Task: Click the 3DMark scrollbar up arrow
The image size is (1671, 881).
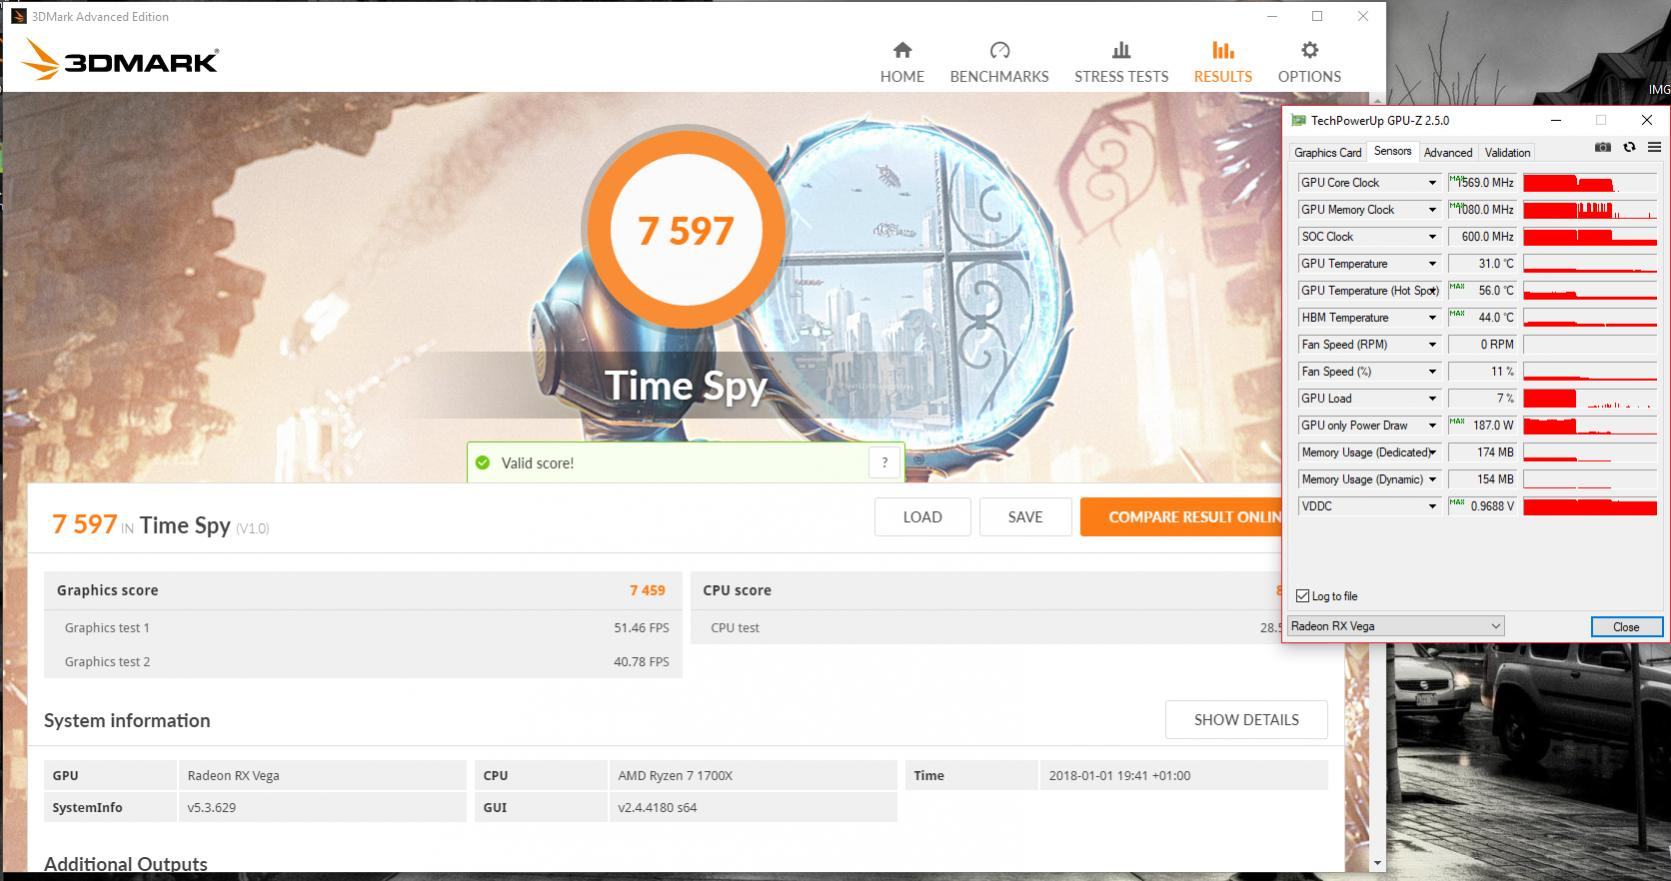Action: click(x=1377, y=100)
